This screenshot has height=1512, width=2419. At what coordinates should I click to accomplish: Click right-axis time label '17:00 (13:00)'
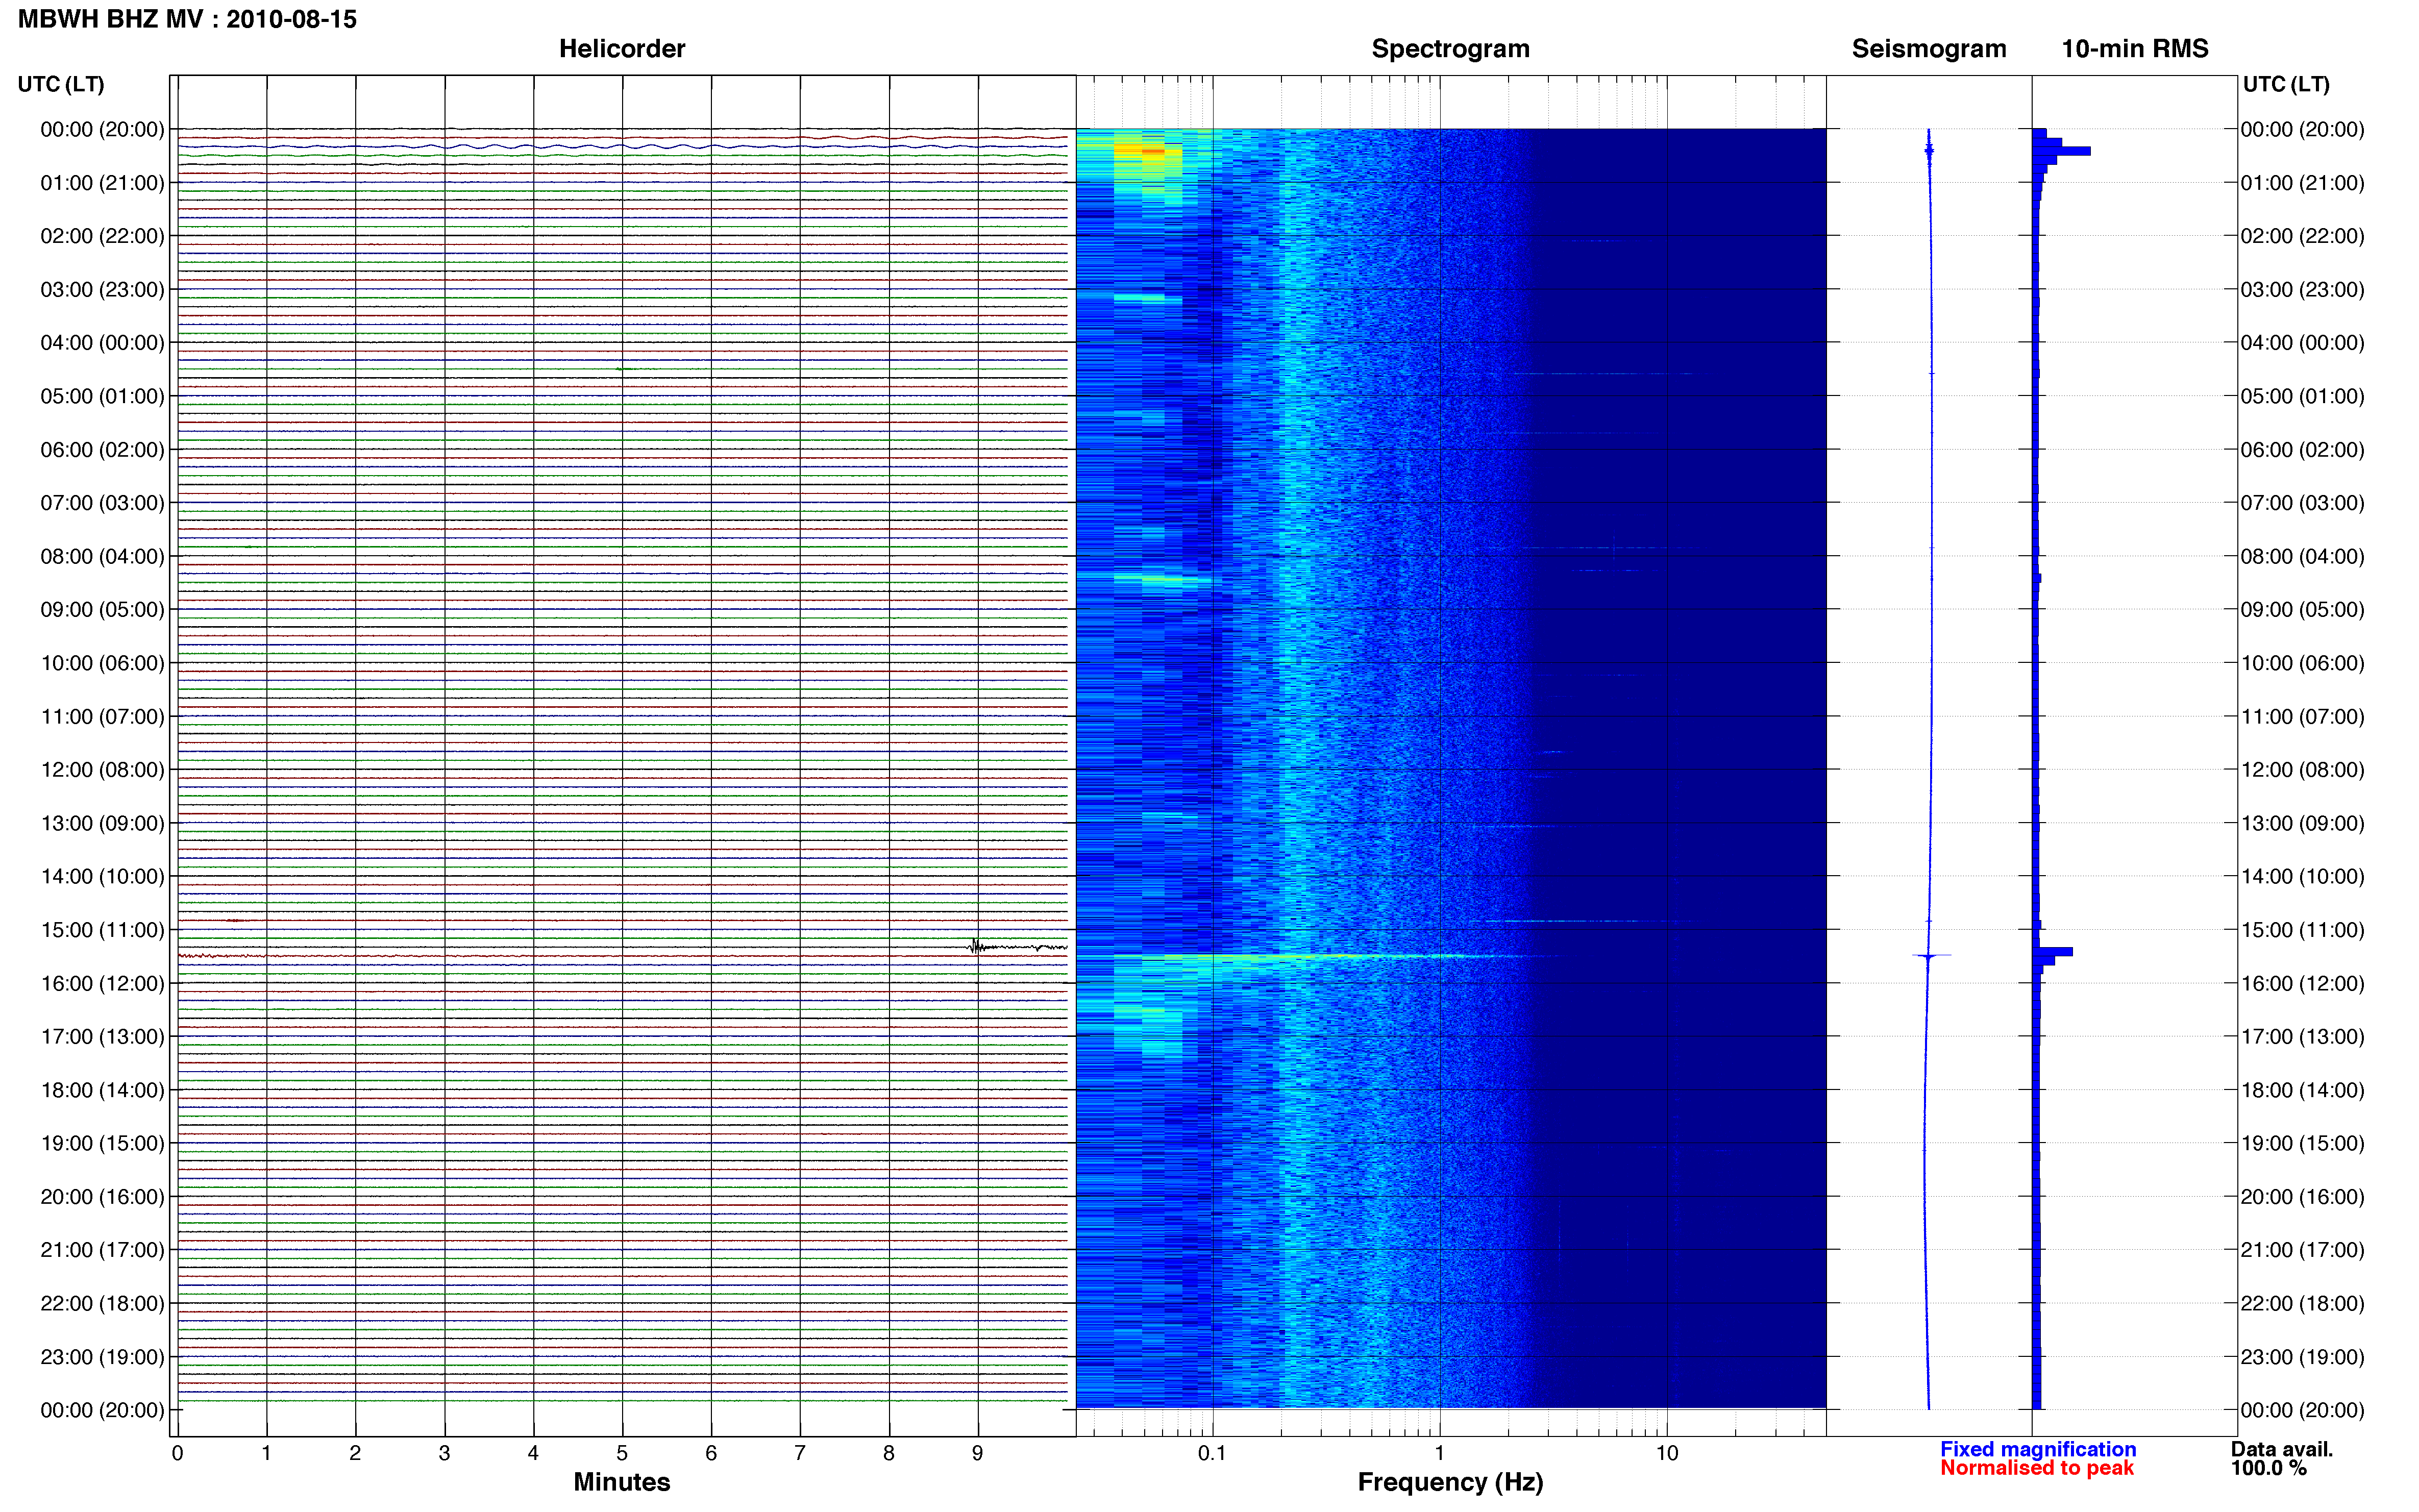(2302, 1037)
